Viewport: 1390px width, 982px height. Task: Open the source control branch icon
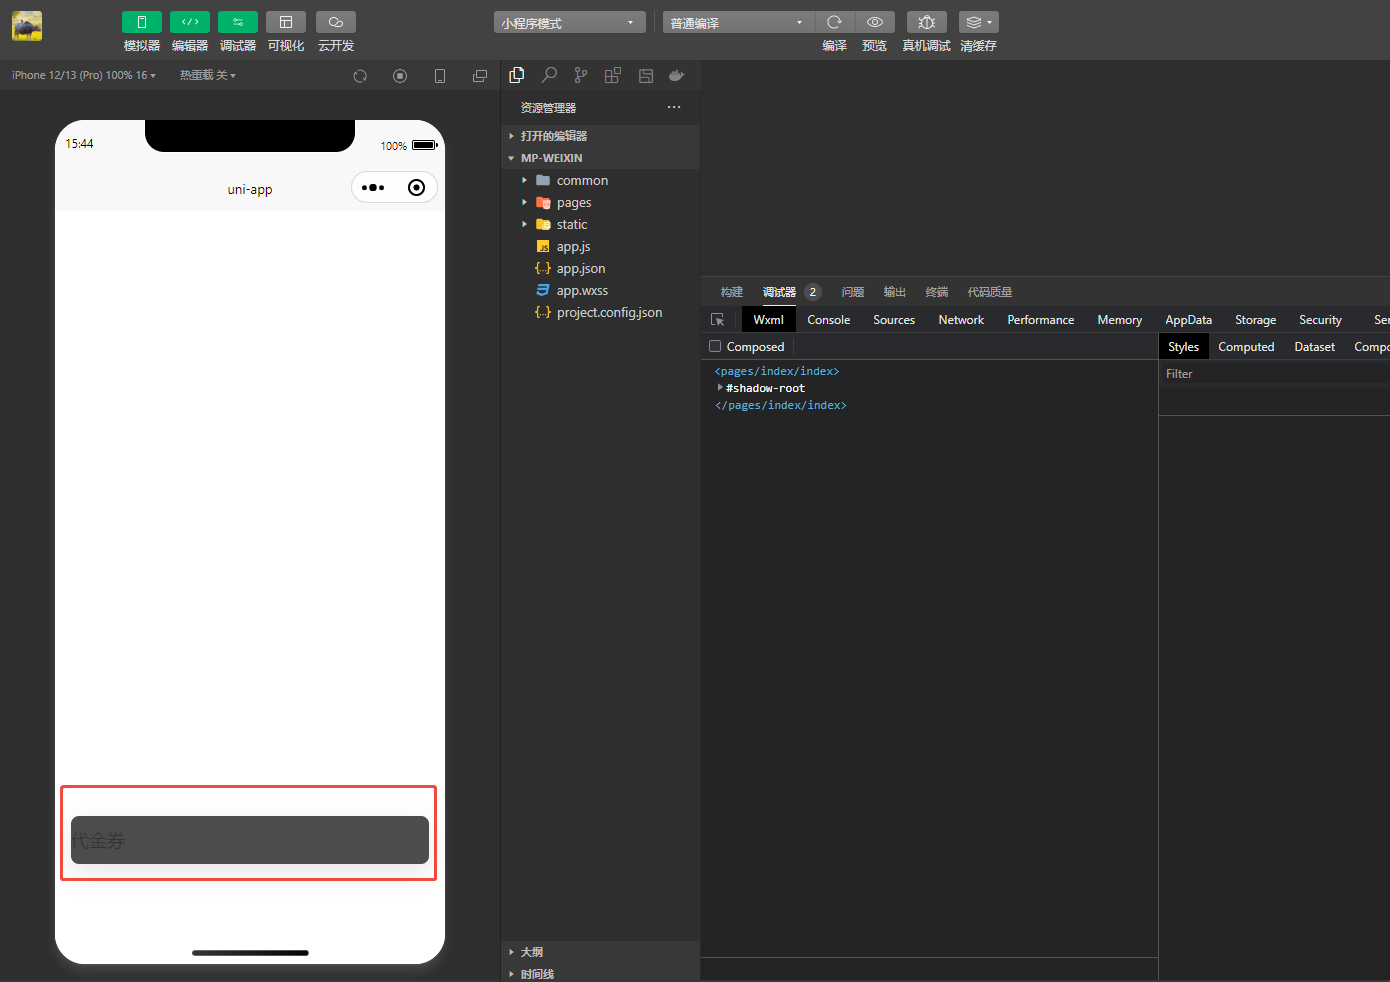point(581,75)
